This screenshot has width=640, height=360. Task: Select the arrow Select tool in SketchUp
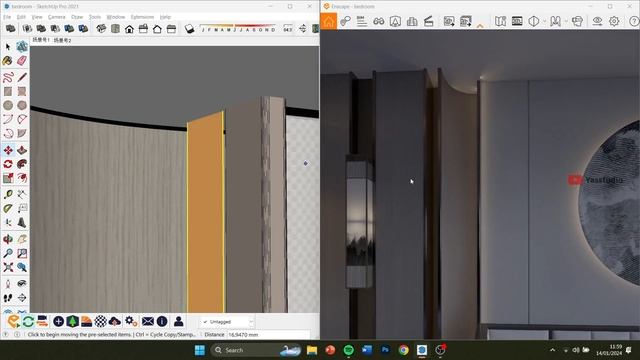[x=8, y=47]
